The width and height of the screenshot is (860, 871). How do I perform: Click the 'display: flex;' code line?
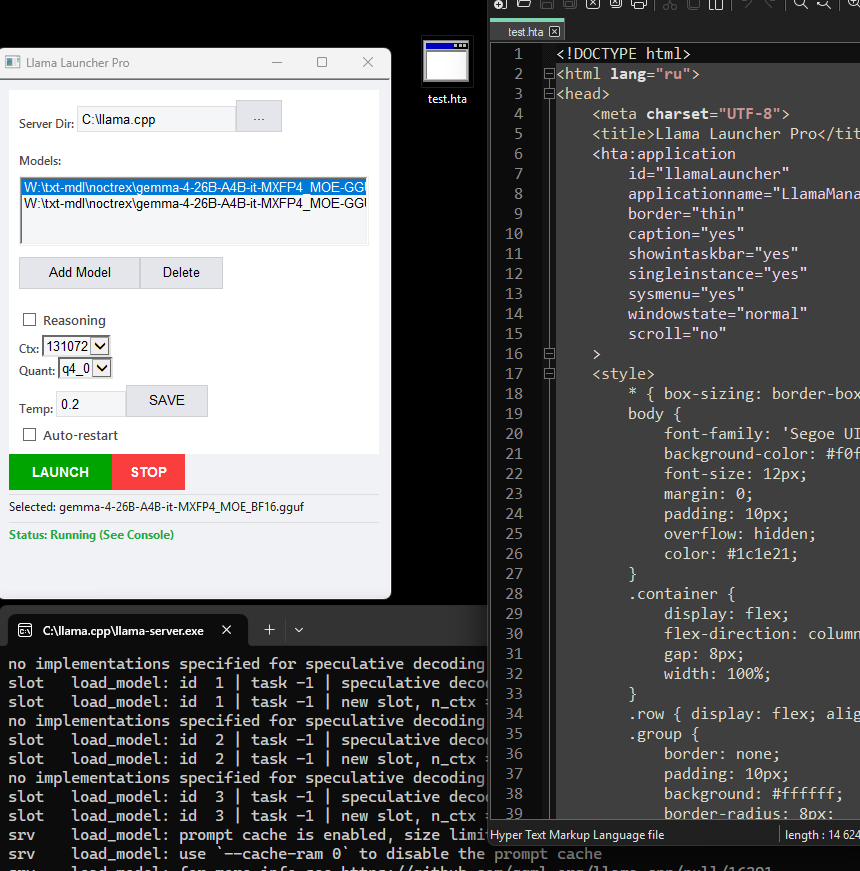726,613
